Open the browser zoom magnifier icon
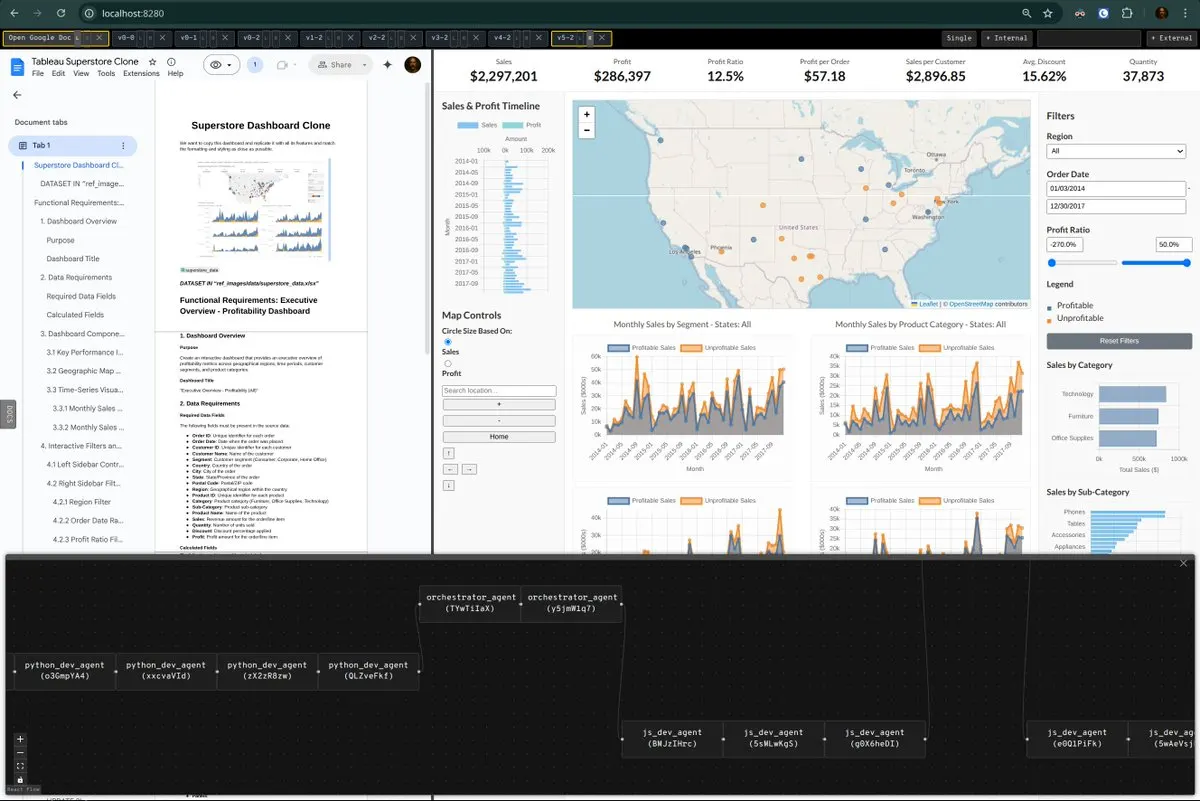Image resolution: width=1200 pixels, height=801 pixels. pyautogui.click(x=1026, y=14)
